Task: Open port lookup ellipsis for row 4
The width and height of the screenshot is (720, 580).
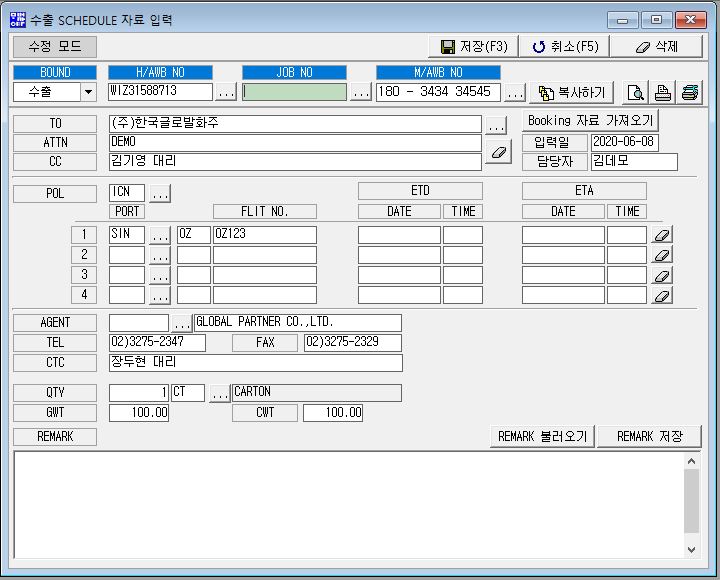Action: pyautogui.click(x=160, y=295)
